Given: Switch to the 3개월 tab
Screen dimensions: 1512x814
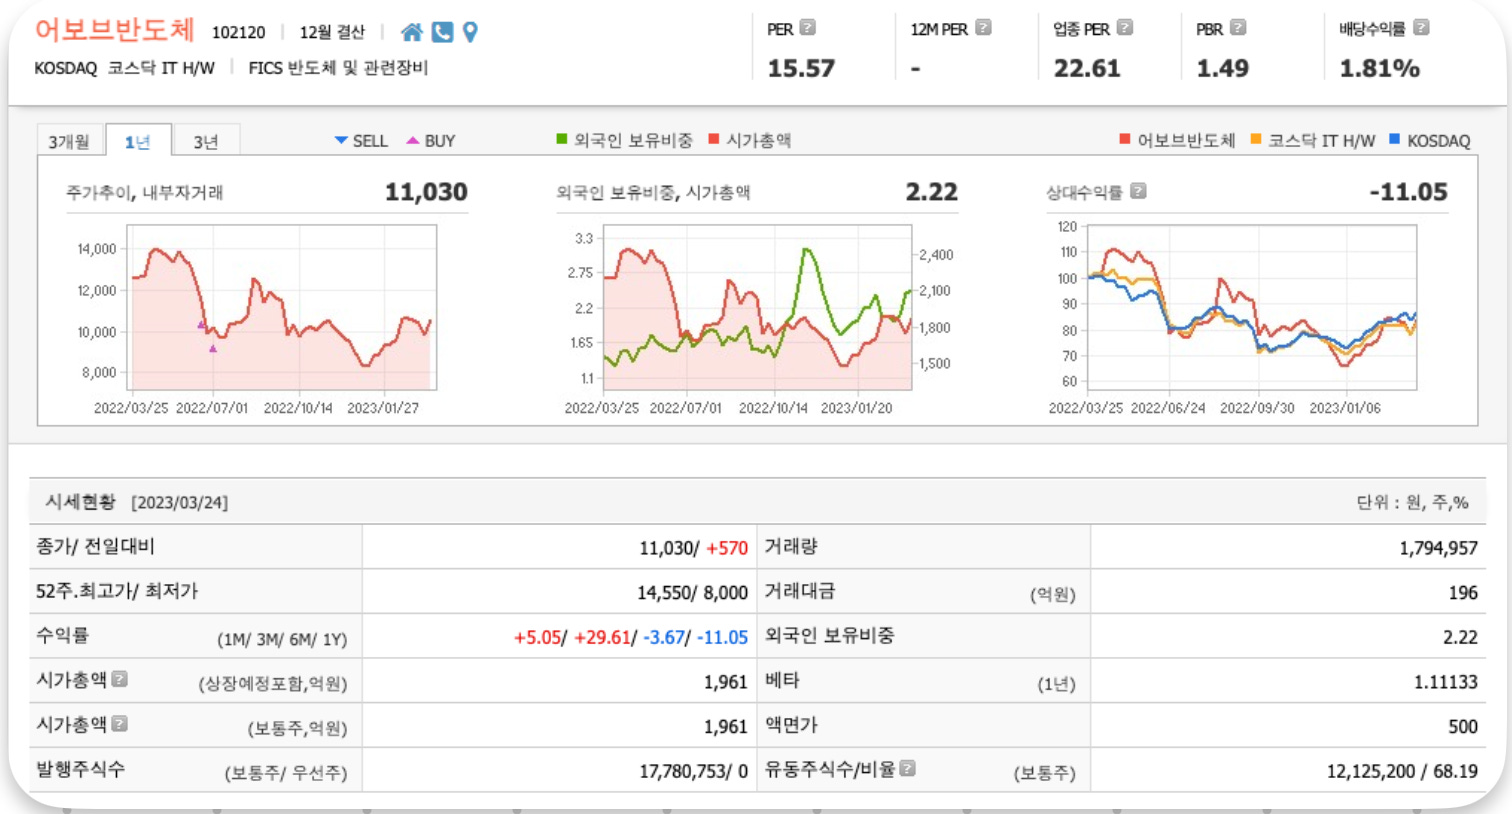Looking at the screenshot, I should click(x=69, y=141).
